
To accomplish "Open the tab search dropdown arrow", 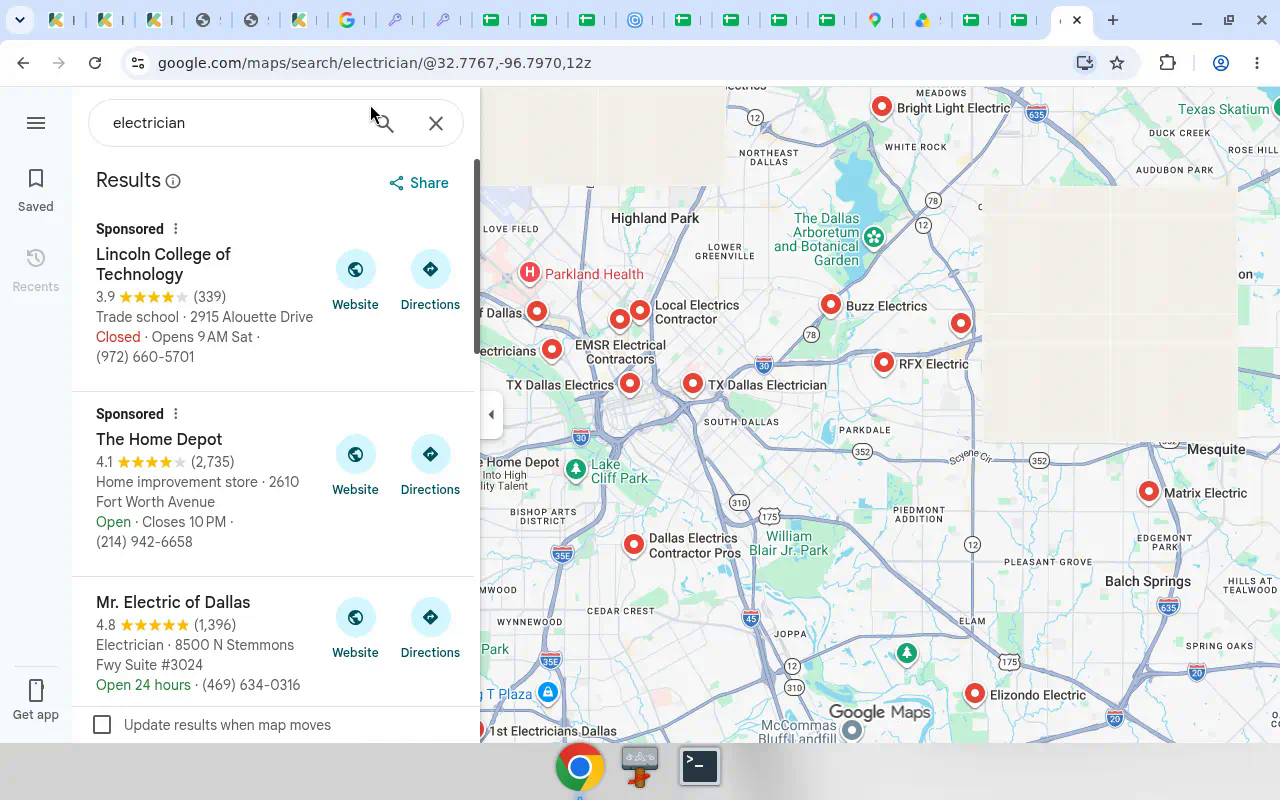I will [20, 20].
